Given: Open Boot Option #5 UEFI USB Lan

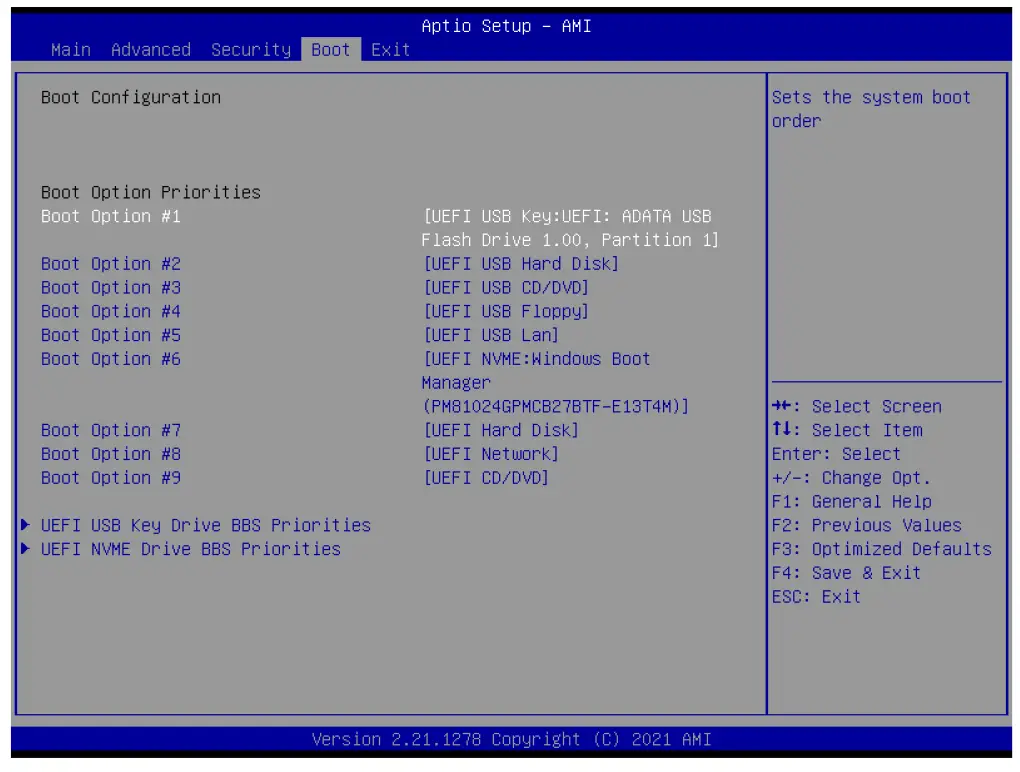Looking at the screenshot, I should [491, 336].
